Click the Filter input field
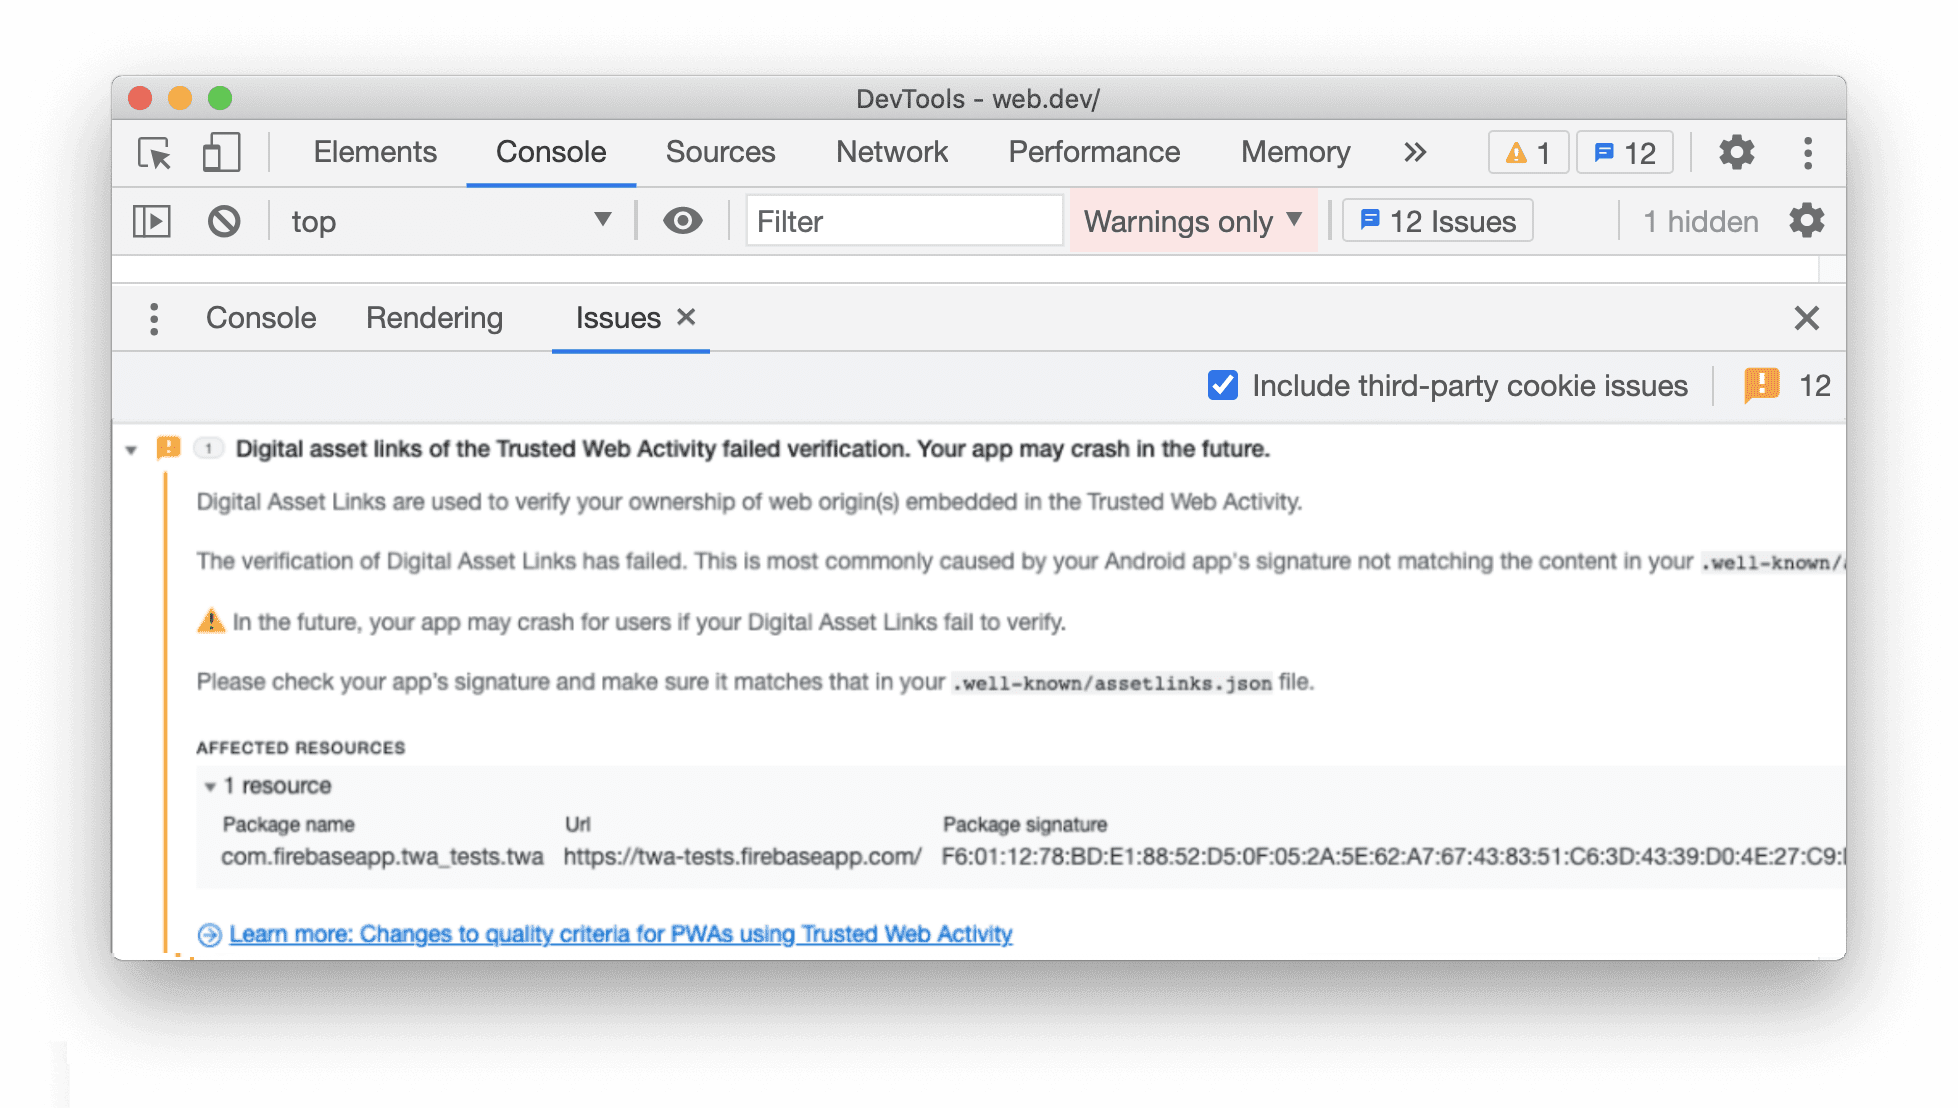The width and height of the screenshot is (1958, 1108). (901, 221)
